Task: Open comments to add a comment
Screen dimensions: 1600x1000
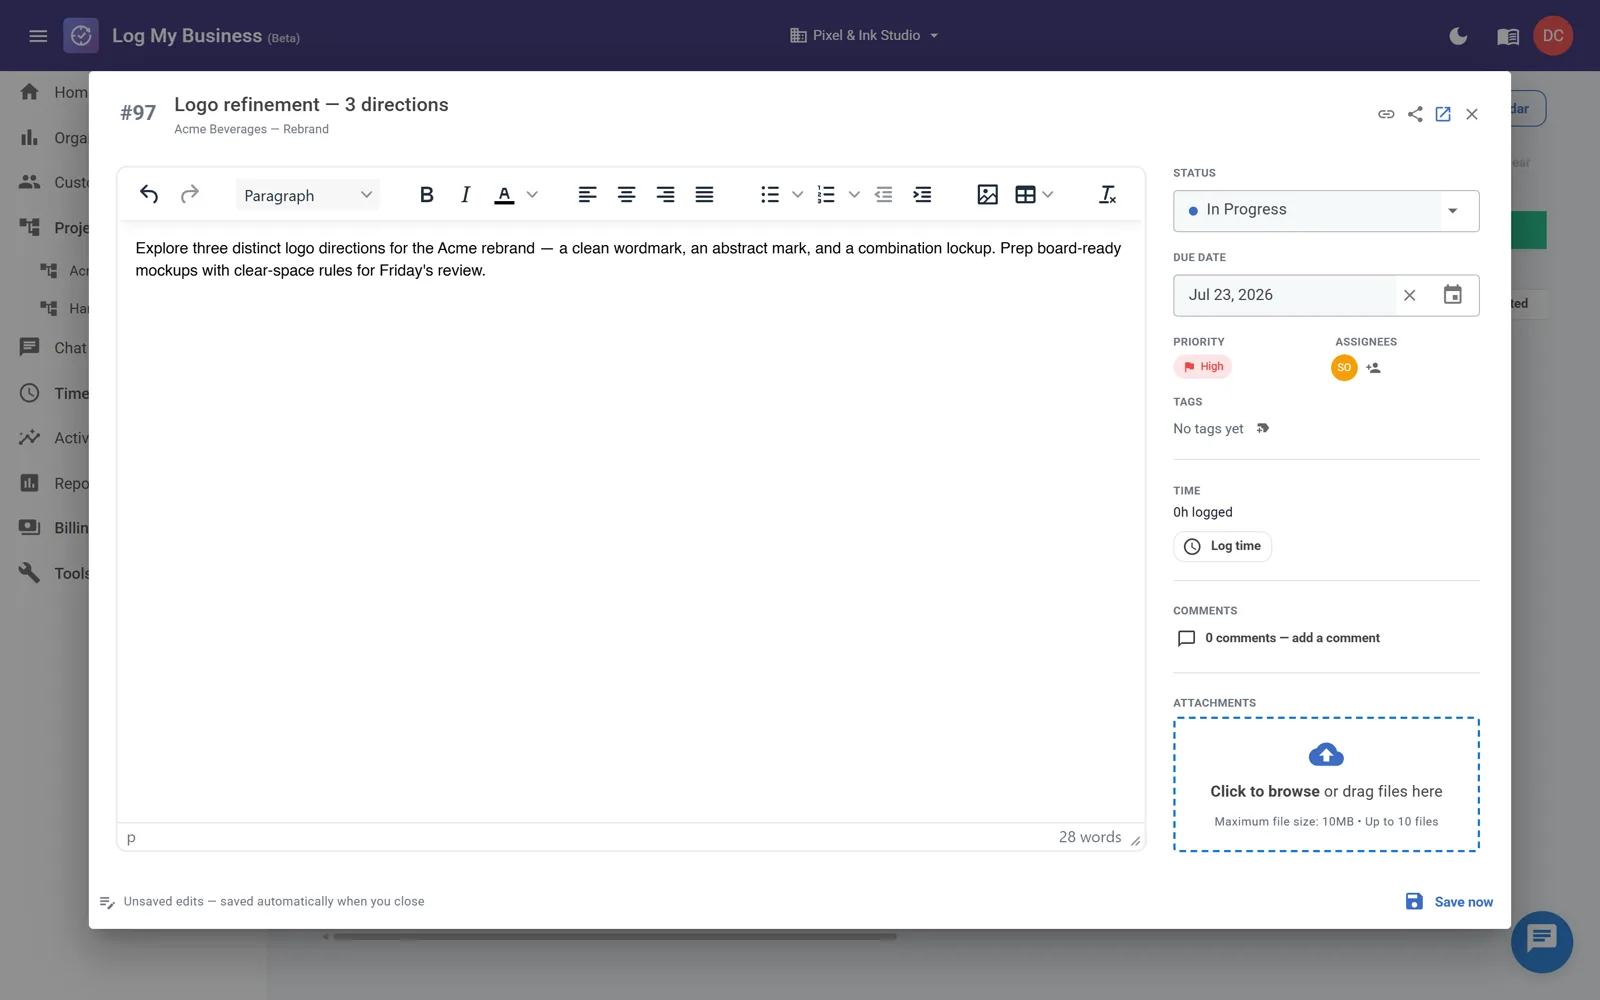Action: point(1279,638)
